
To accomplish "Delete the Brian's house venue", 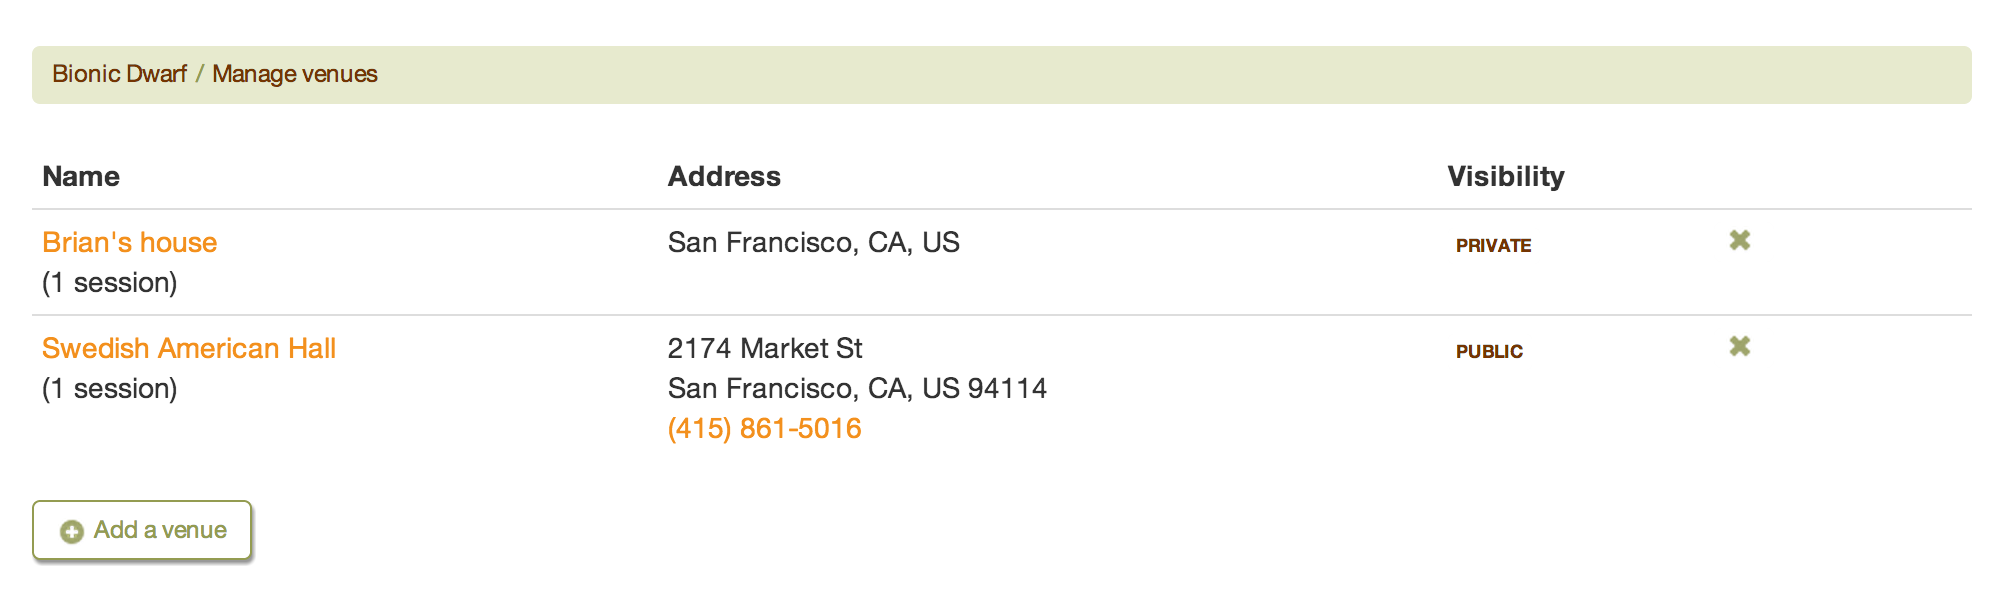I will click(x=1740, y=240).
